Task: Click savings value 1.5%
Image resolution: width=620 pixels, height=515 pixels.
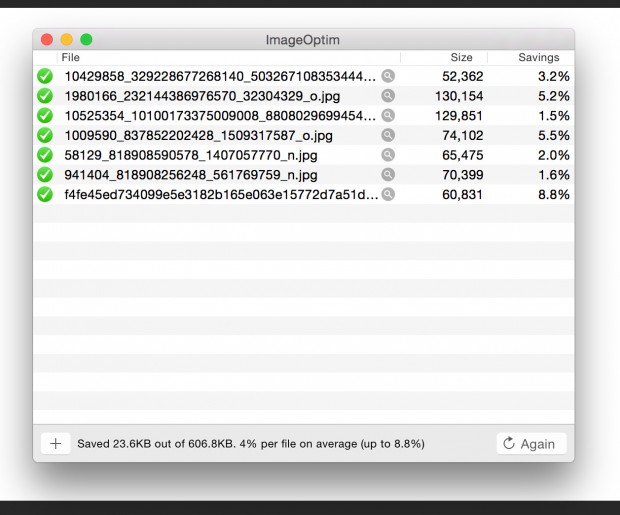Action: (554, 115)
